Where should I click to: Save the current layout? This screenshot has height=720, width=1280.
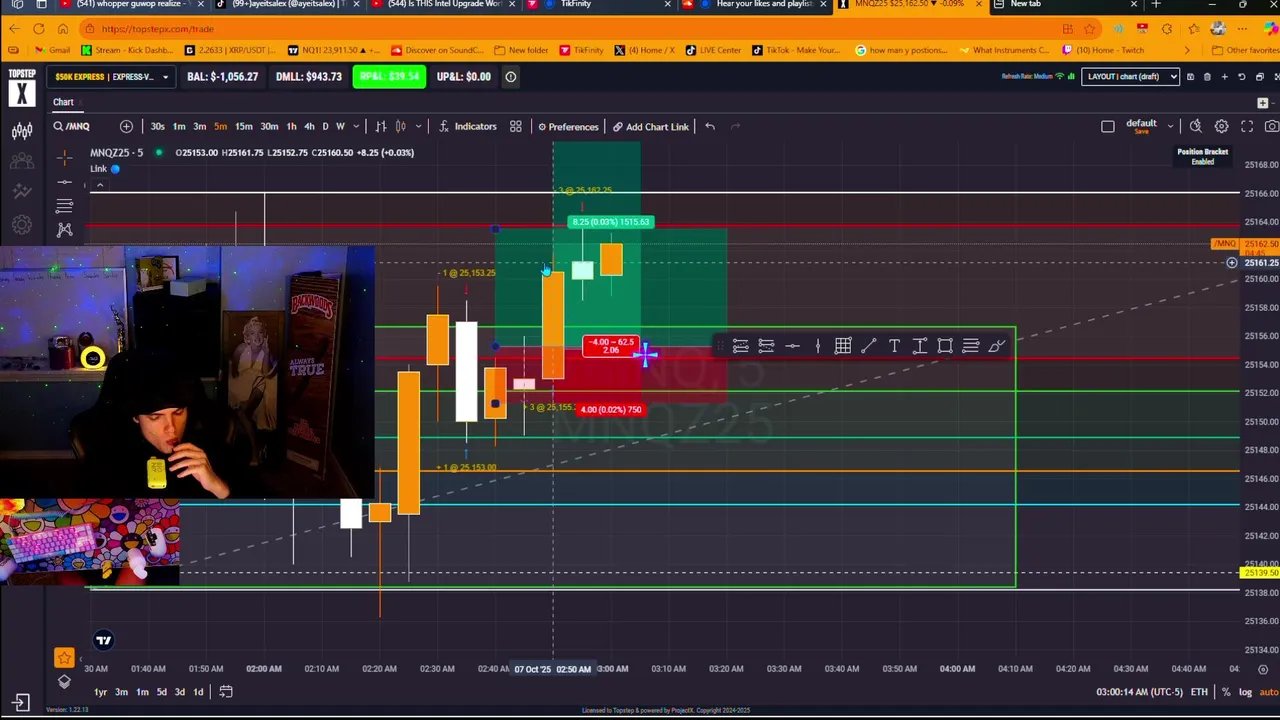point(1189,76)
